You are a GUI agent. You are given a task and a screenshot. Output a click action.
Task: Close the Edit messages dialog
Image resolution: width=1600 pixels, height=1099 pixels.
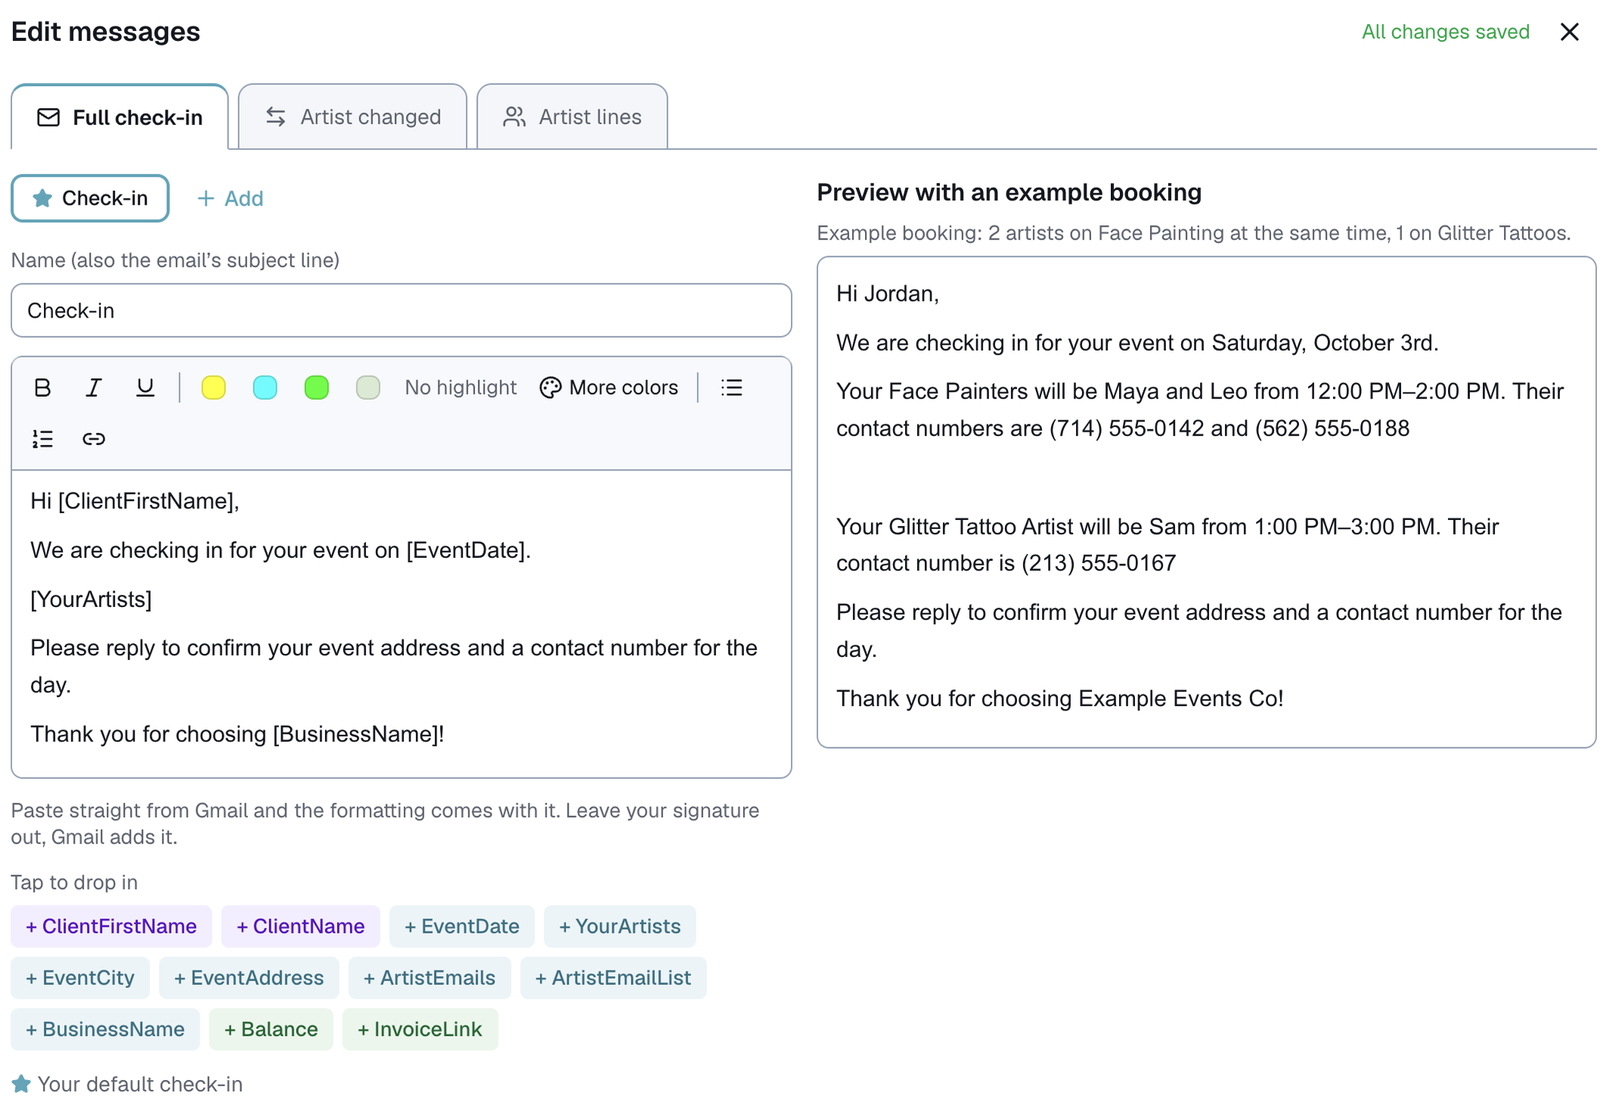coord(1570,32)
